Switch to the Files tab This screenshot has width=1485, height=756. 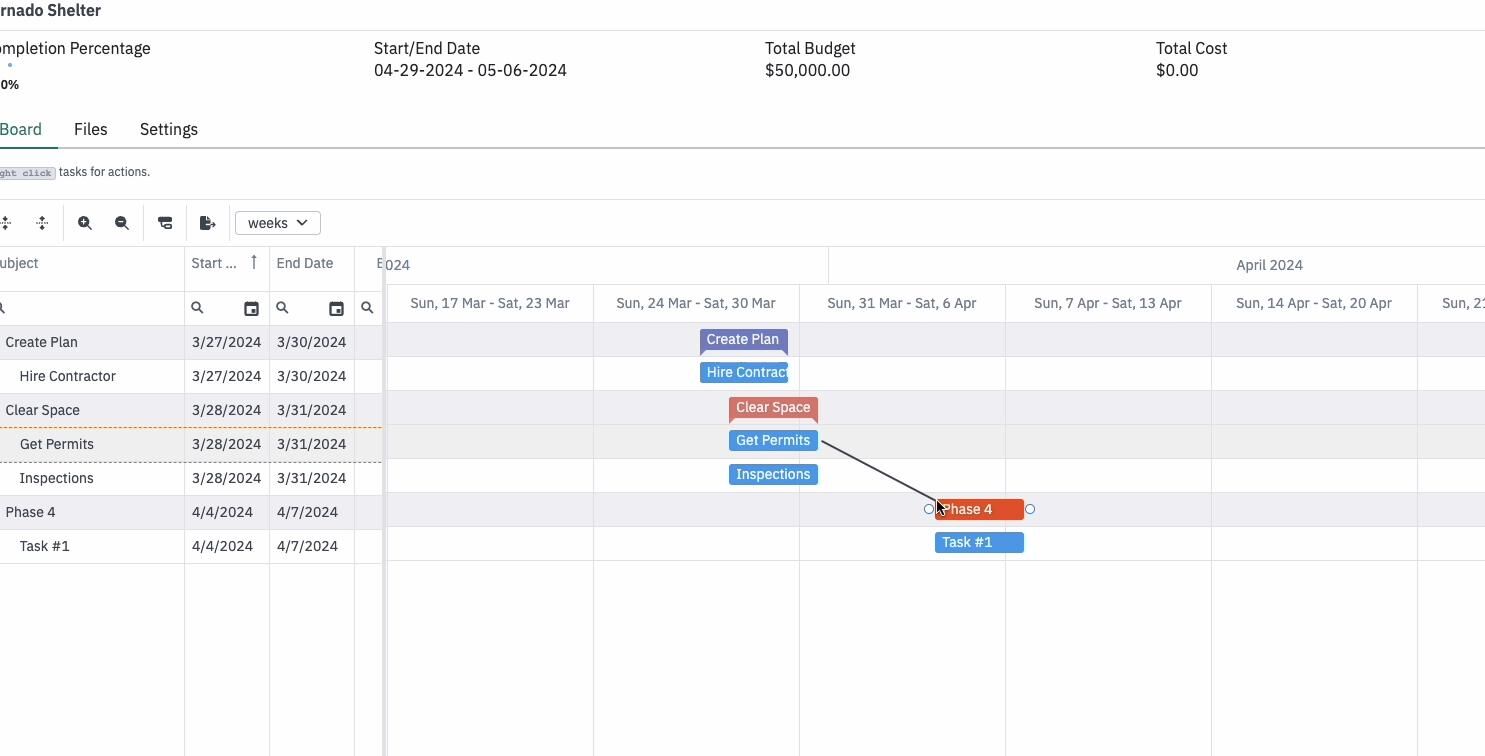tap(91, 129)
